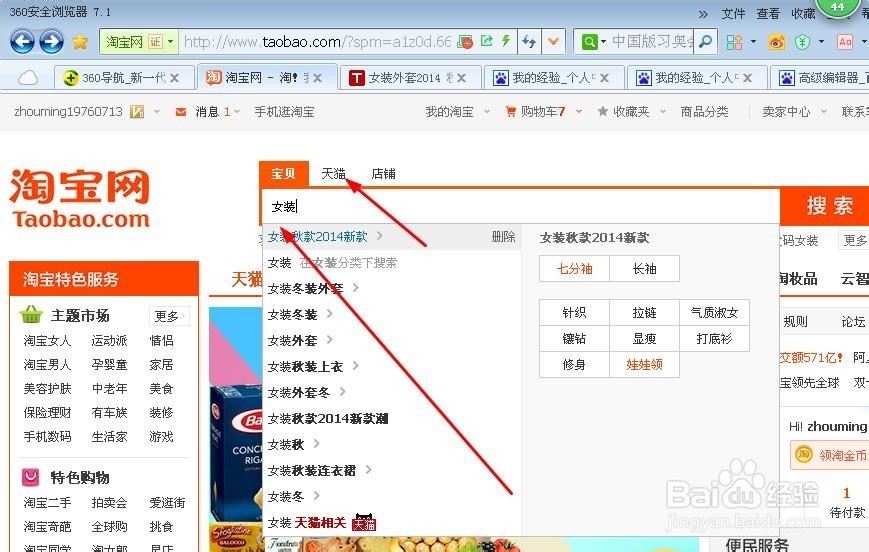The image size is (869, 552).
Task: Expand the 女装冬装外套 suggestion chevron
Action: click(356, 288)
